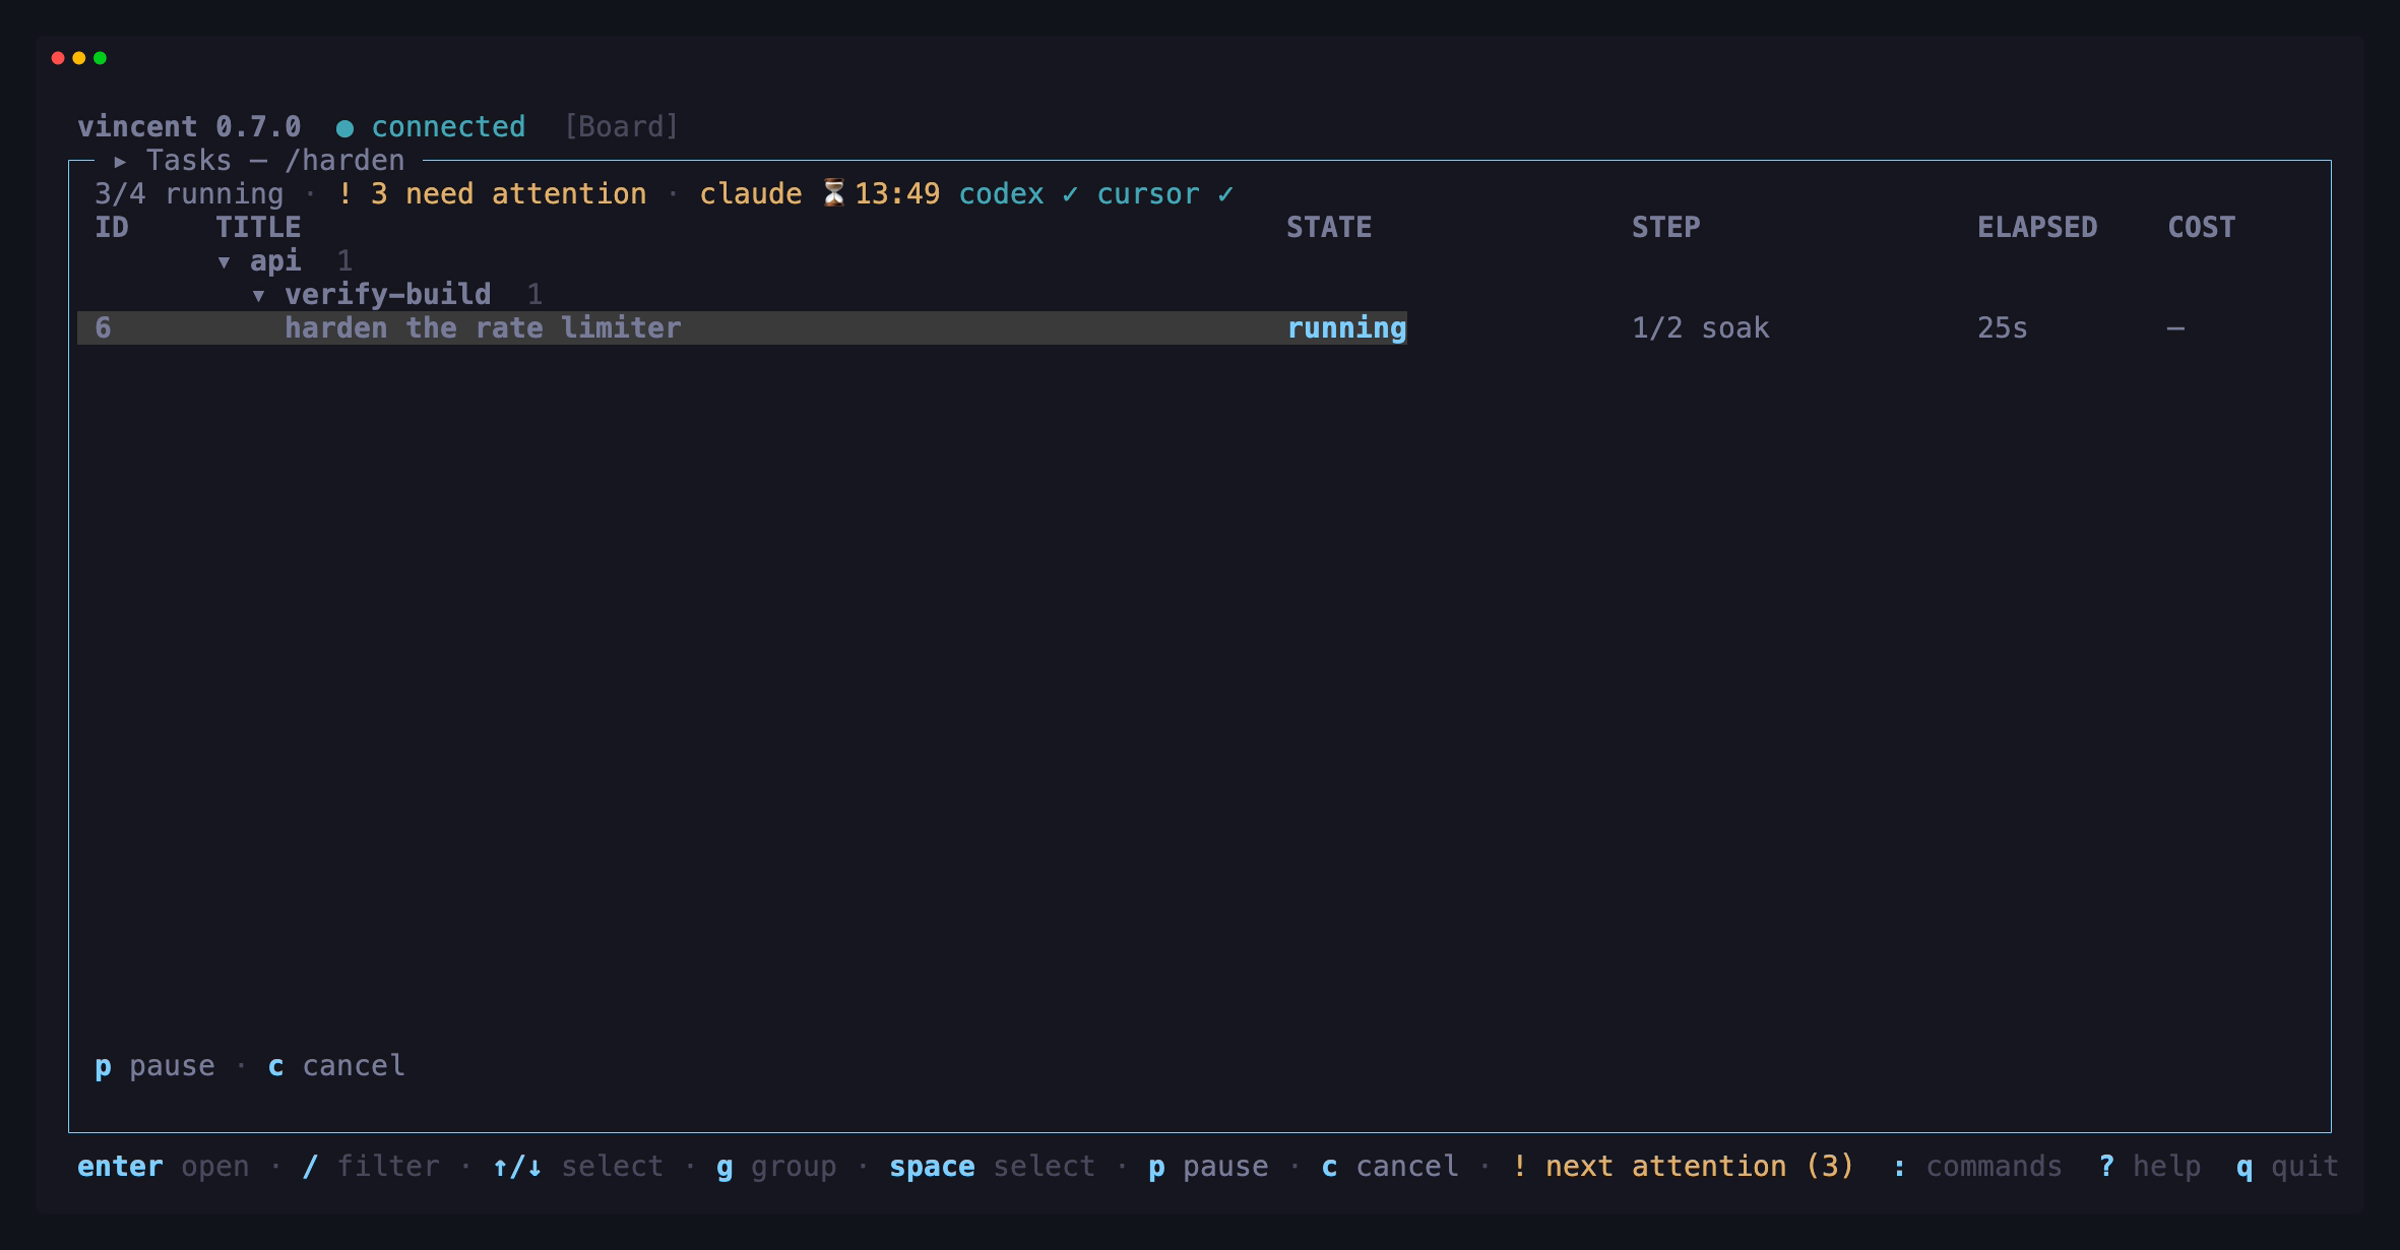The width and height of the screenshot is (2400, 1250).
Task: Click 'p pause' in the task panel
Action: [155, 1066]
